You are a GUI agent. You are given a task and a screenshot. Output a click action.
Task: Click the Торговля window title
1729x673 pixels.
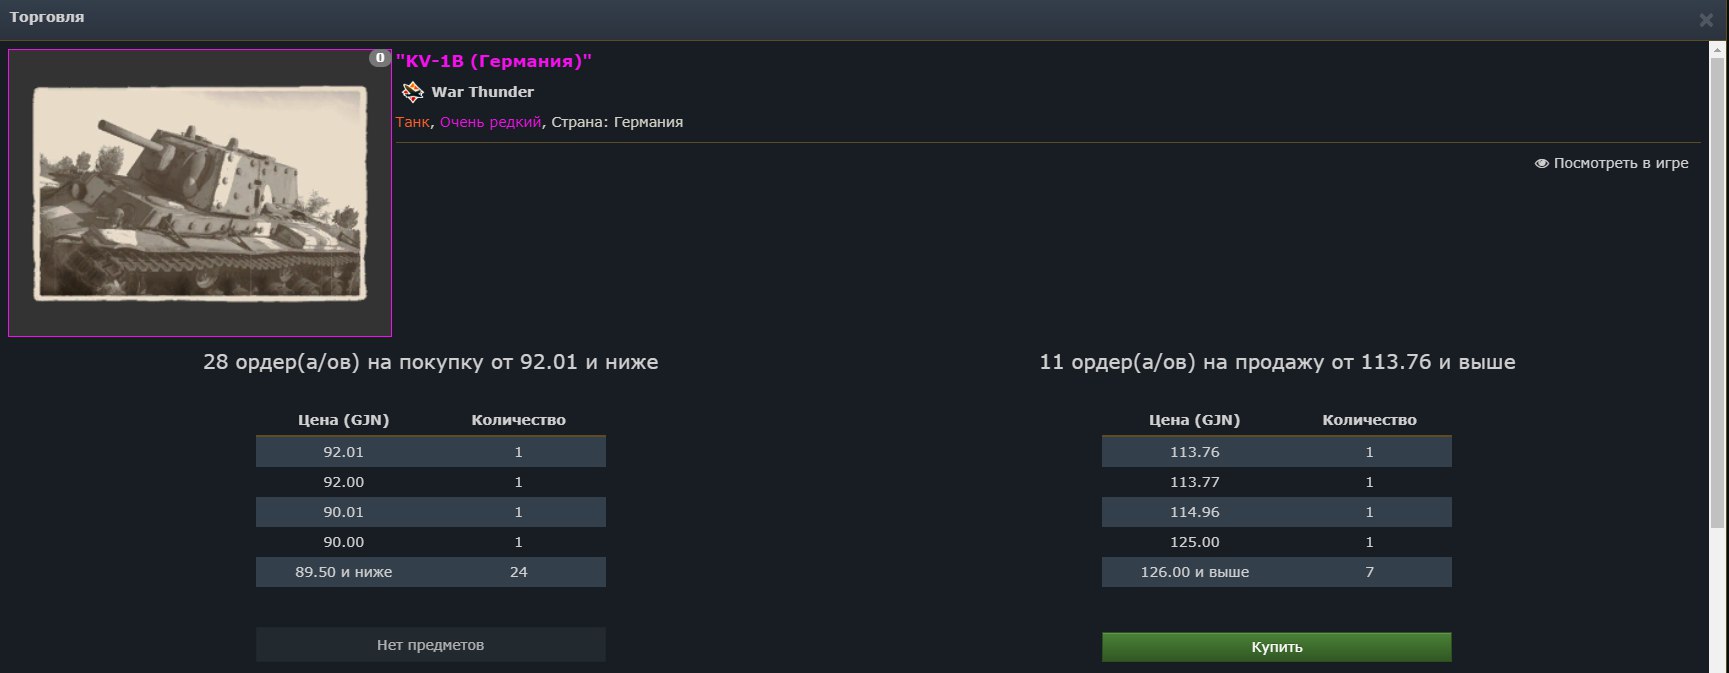pos(47,17)
